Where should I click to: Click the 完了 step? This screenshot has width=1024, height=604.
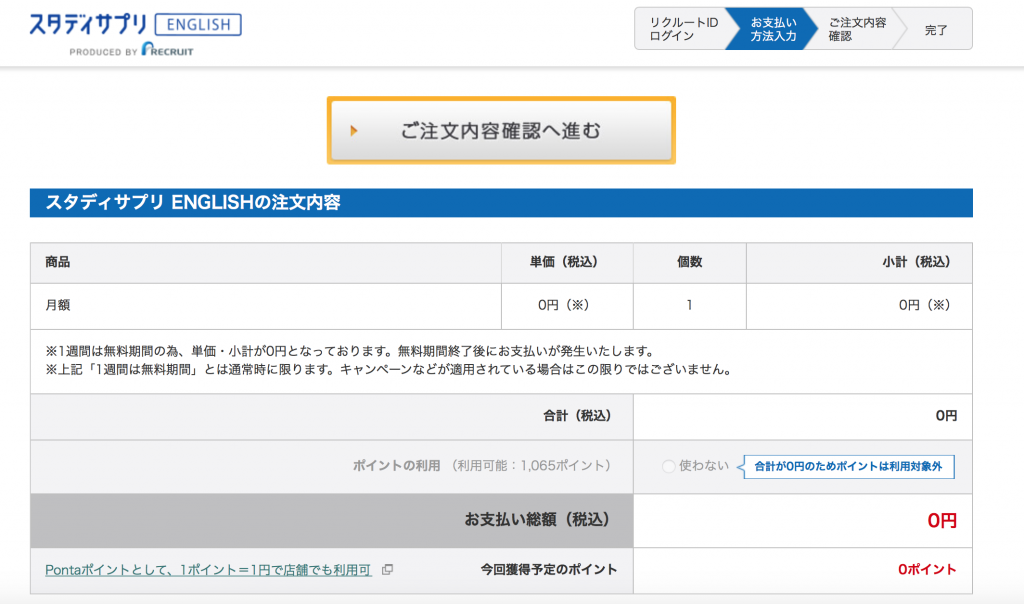tap(936, 29)
